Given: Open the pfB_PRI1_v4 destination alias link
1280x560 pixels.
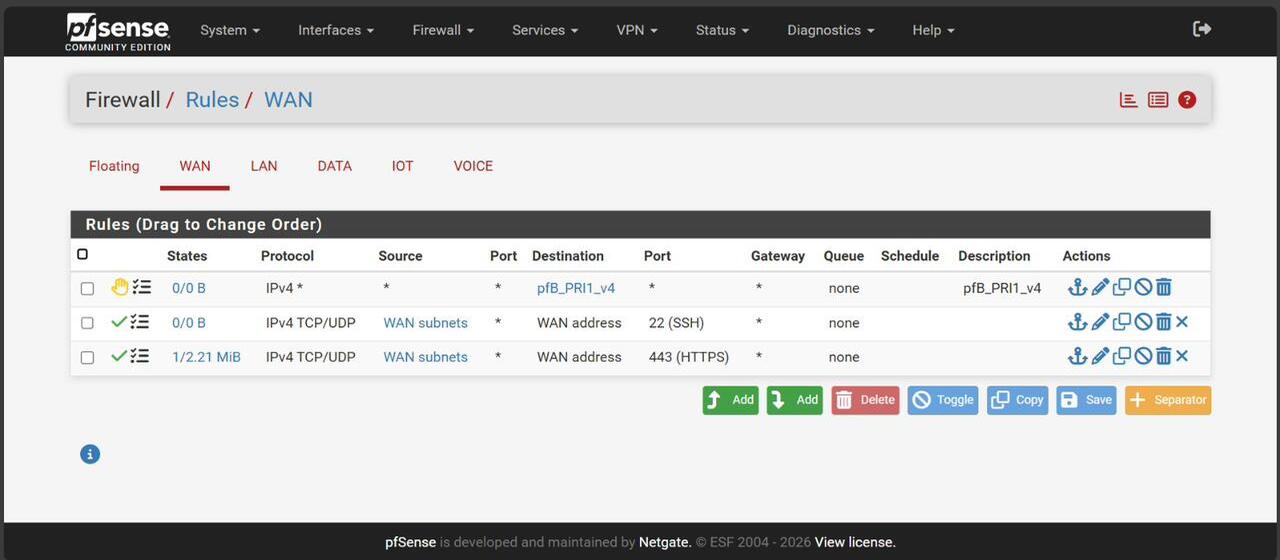Looking at the screenshot, I should 576,288.
